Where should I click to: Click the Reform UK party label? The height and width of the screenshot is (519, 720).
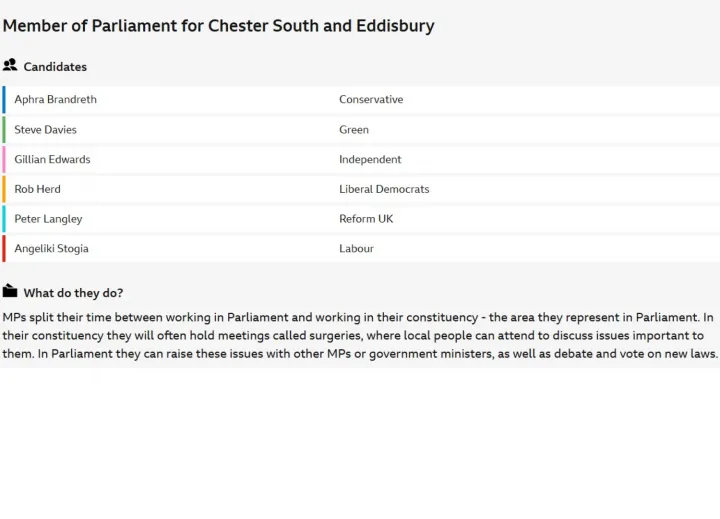click(366, 219)
